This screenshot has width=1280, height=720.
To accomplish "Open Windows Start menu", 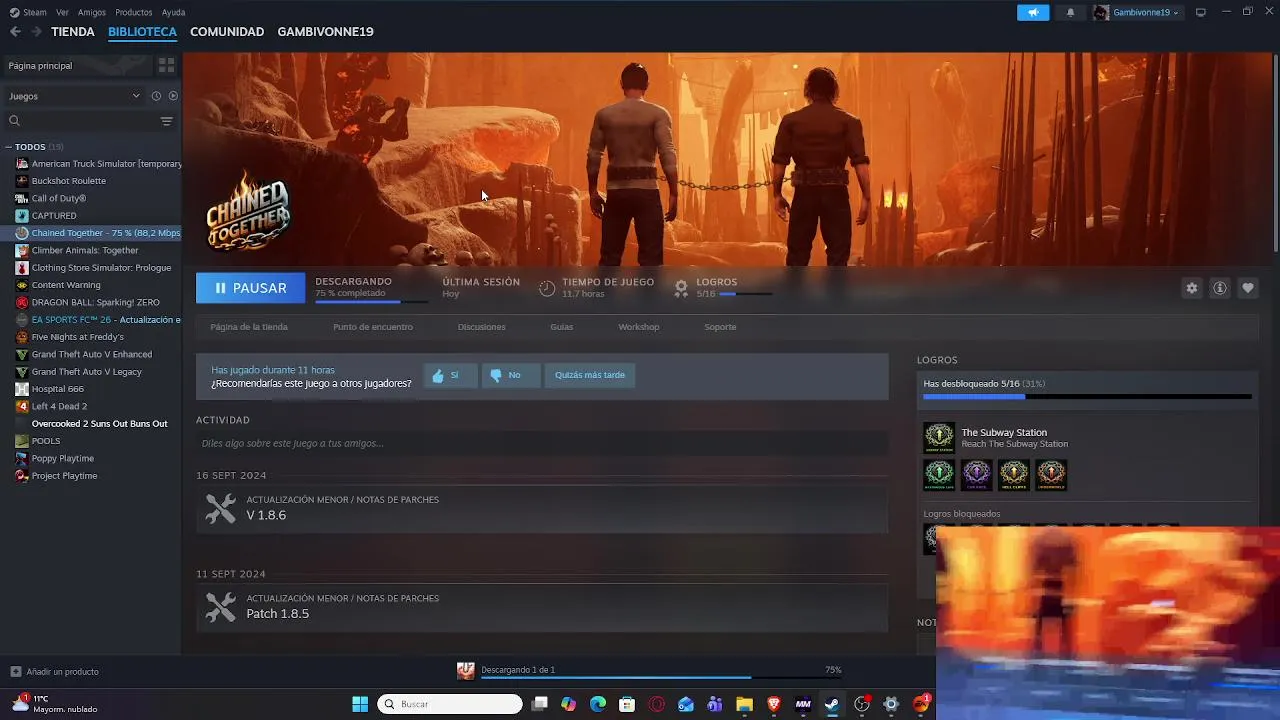I will (360, 704).
